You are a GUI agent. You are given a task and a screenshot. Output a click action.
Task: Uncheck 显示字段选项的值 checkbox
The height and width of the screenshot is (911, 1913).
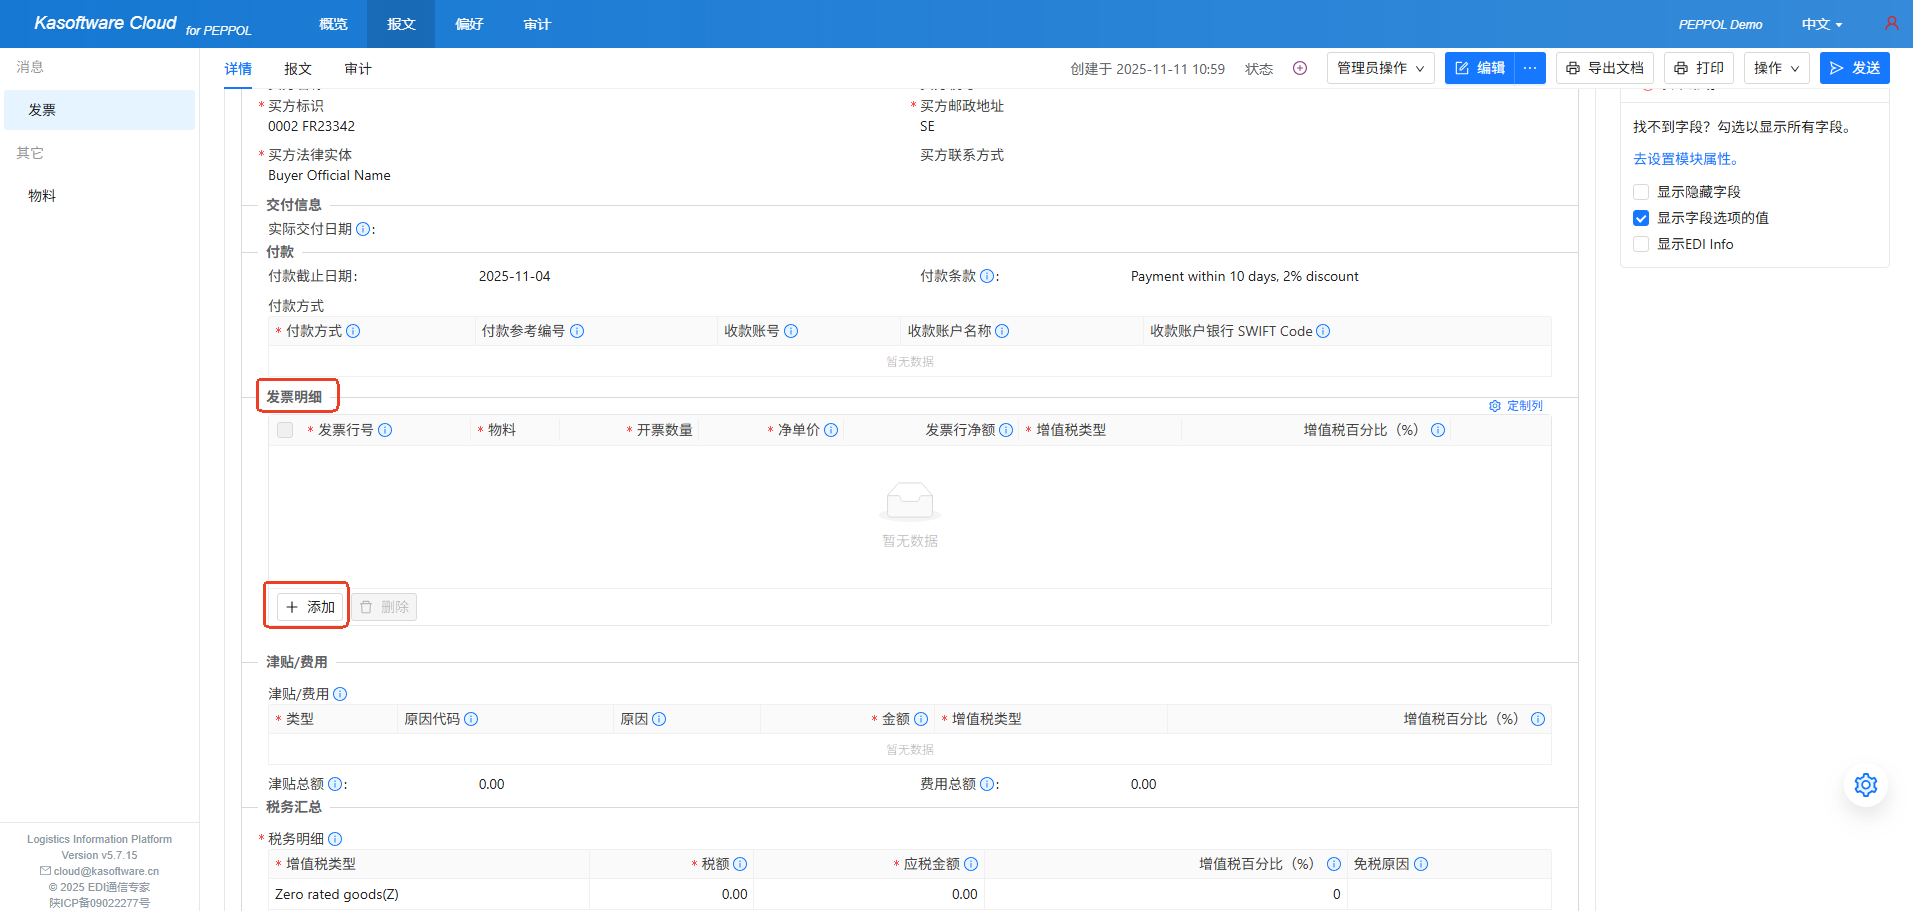[x=1641, y=218]
